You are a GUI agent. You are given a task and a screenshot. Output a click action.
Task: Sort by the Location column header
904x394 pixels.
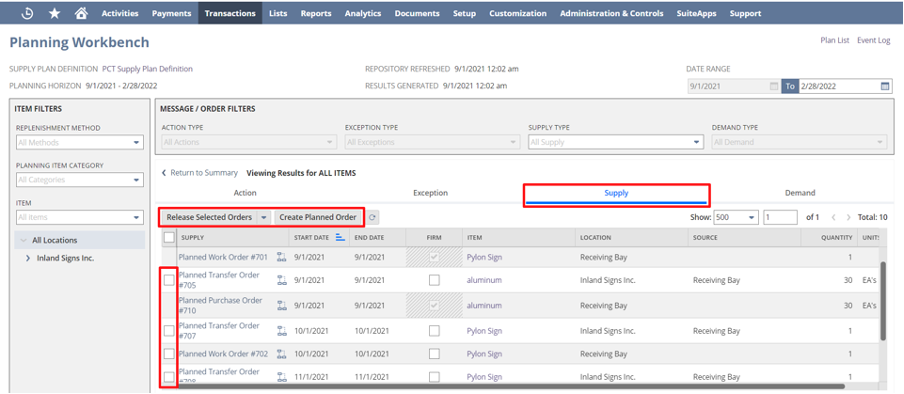point(596,237)
